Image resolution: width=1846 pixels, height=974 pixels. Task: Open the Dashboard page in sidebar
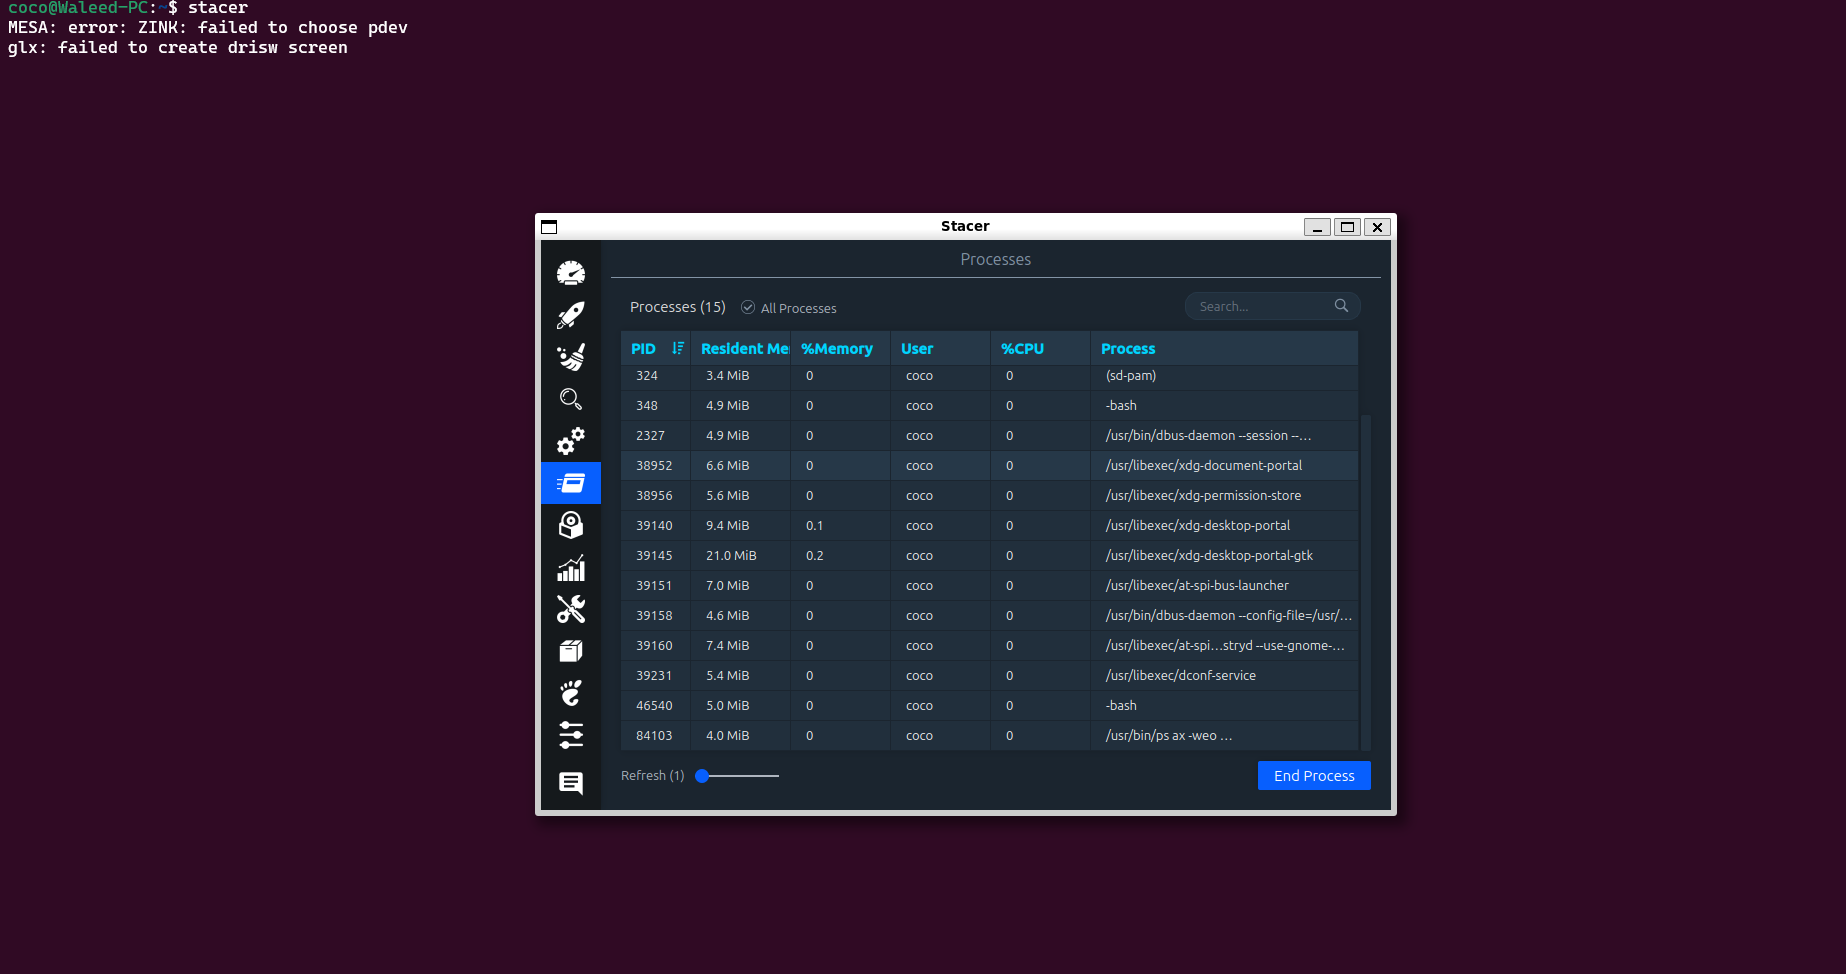click(571, 273)
